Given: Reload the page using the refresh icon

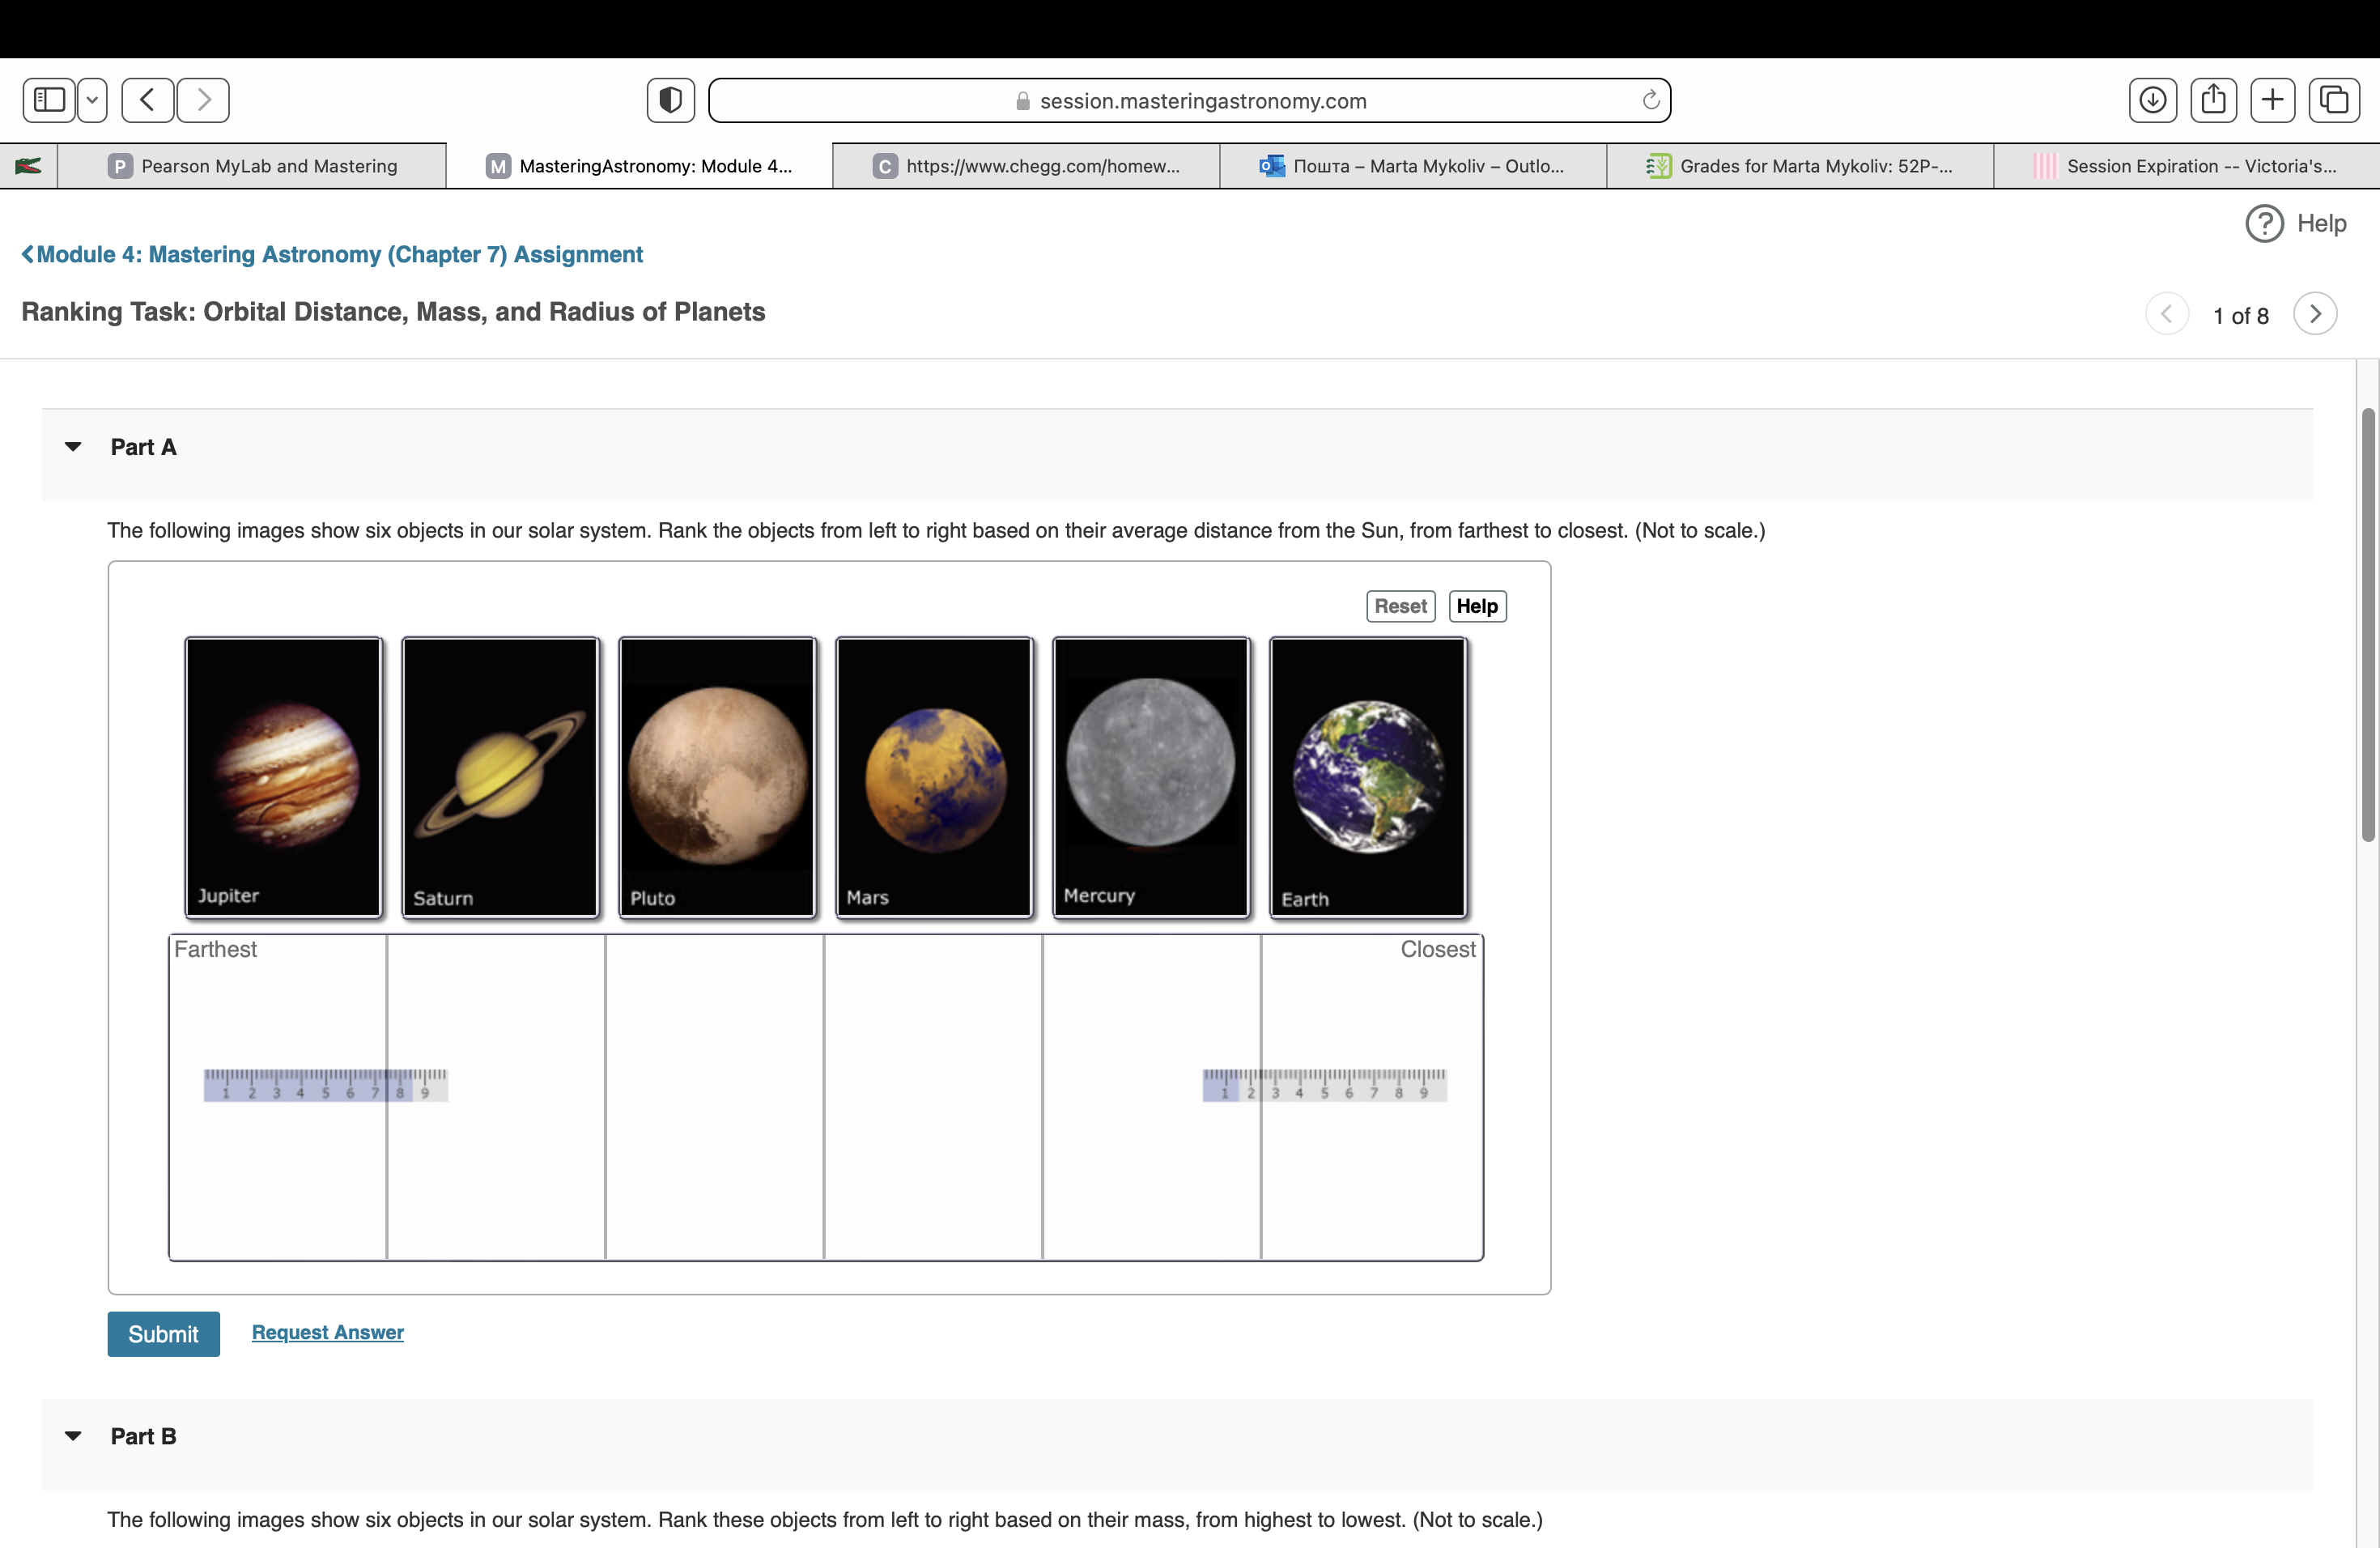Looking at the screenshot, I should (x=1650, y=100).
